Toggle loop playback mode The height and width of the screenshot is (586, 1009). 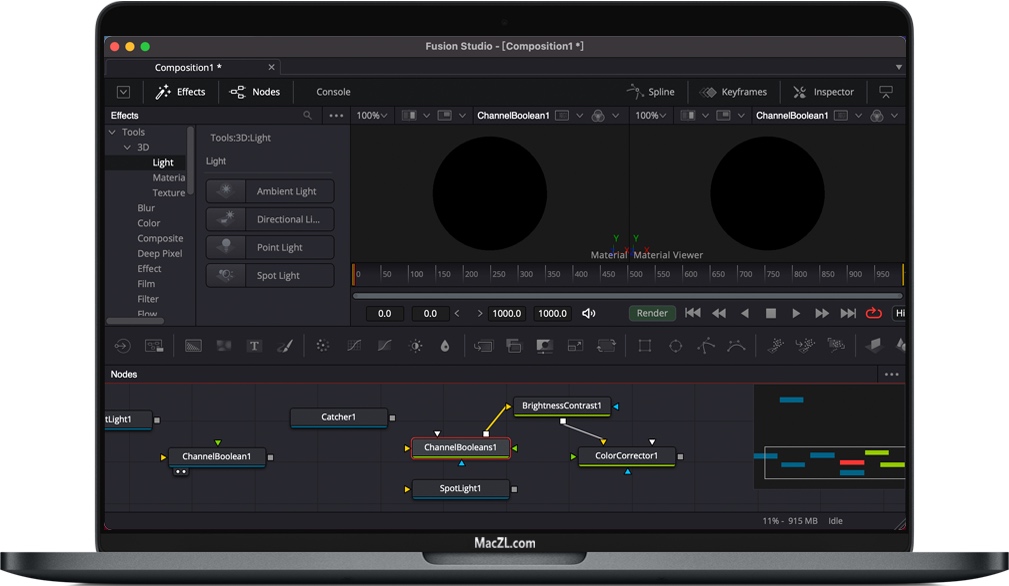pyautogui.click(x=873, y=313)
